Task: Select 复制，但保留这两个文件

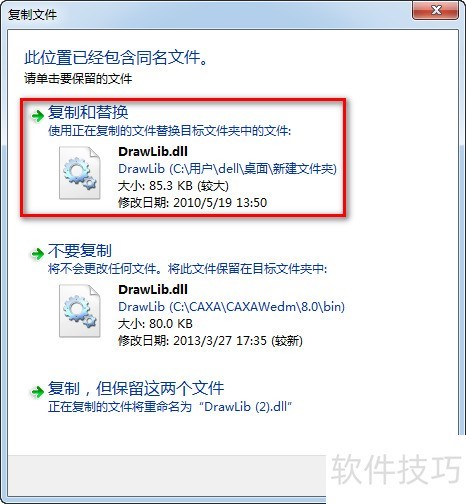Action: (136, 388)
